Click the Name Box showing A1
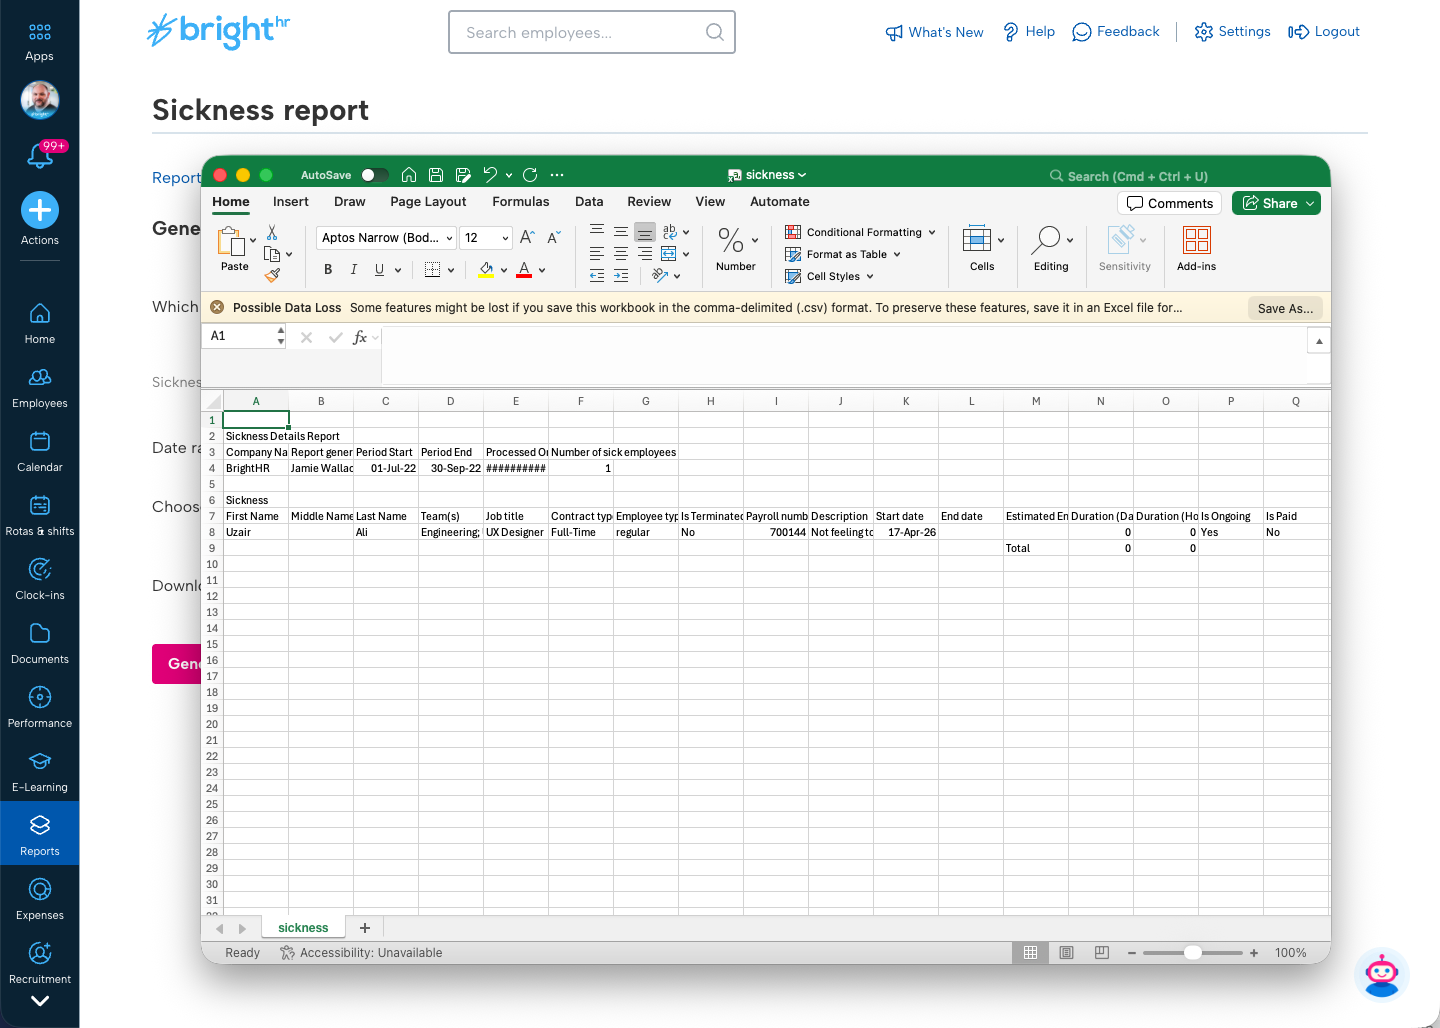The height and width of the screenshot is (1028, 1440). [238, 336]
